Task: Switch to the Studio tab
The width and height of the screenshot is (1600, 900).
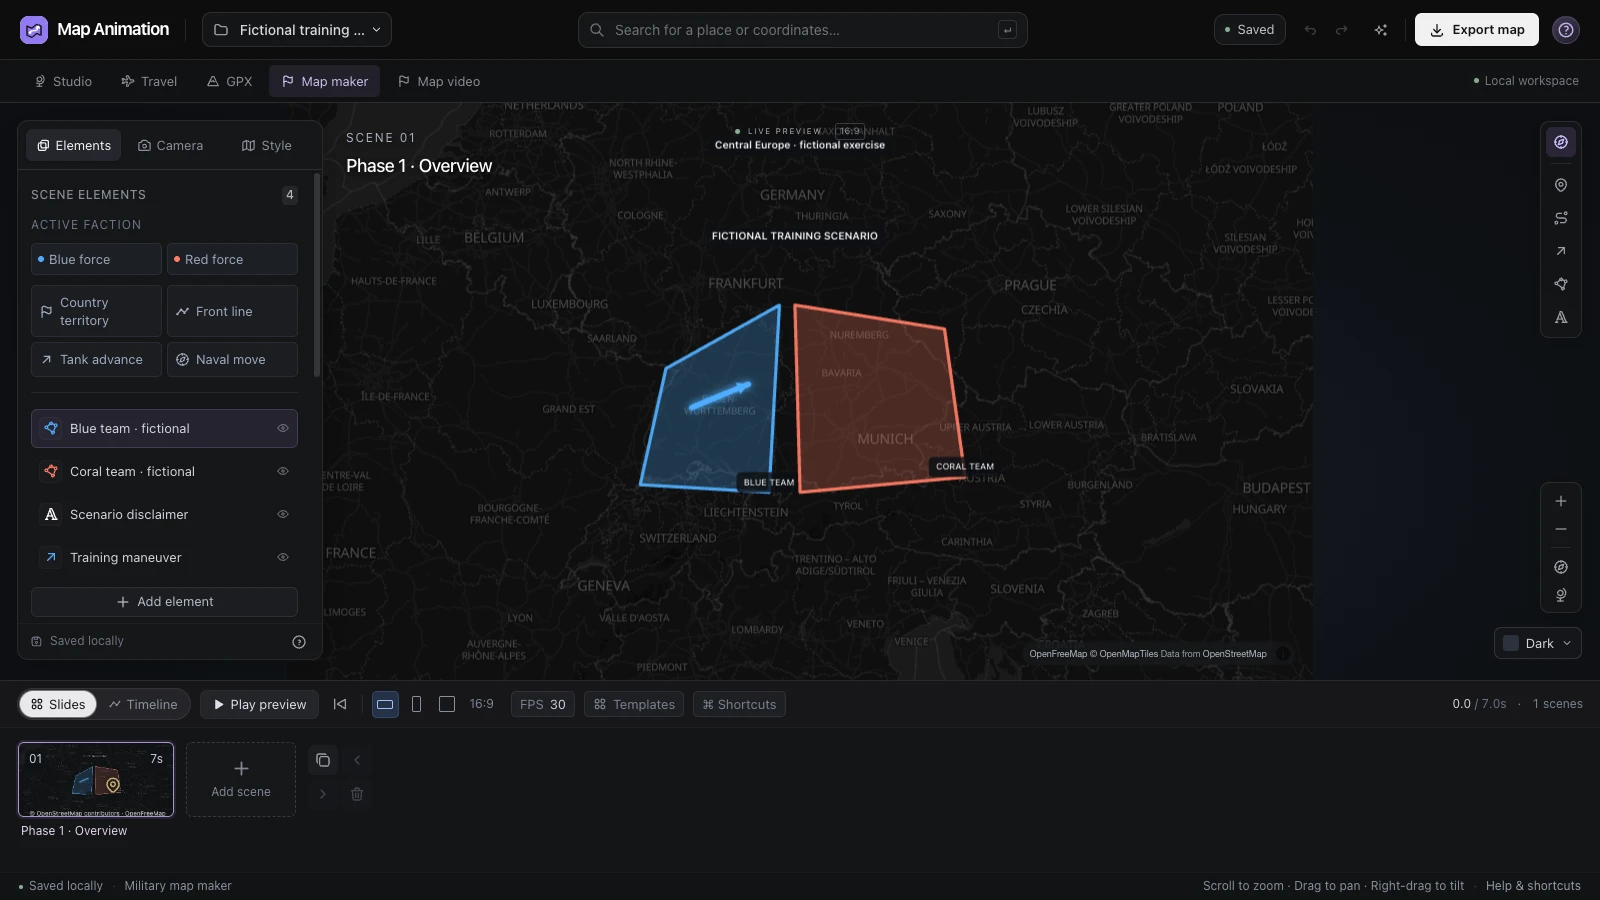Action: (x=63, y=81)
